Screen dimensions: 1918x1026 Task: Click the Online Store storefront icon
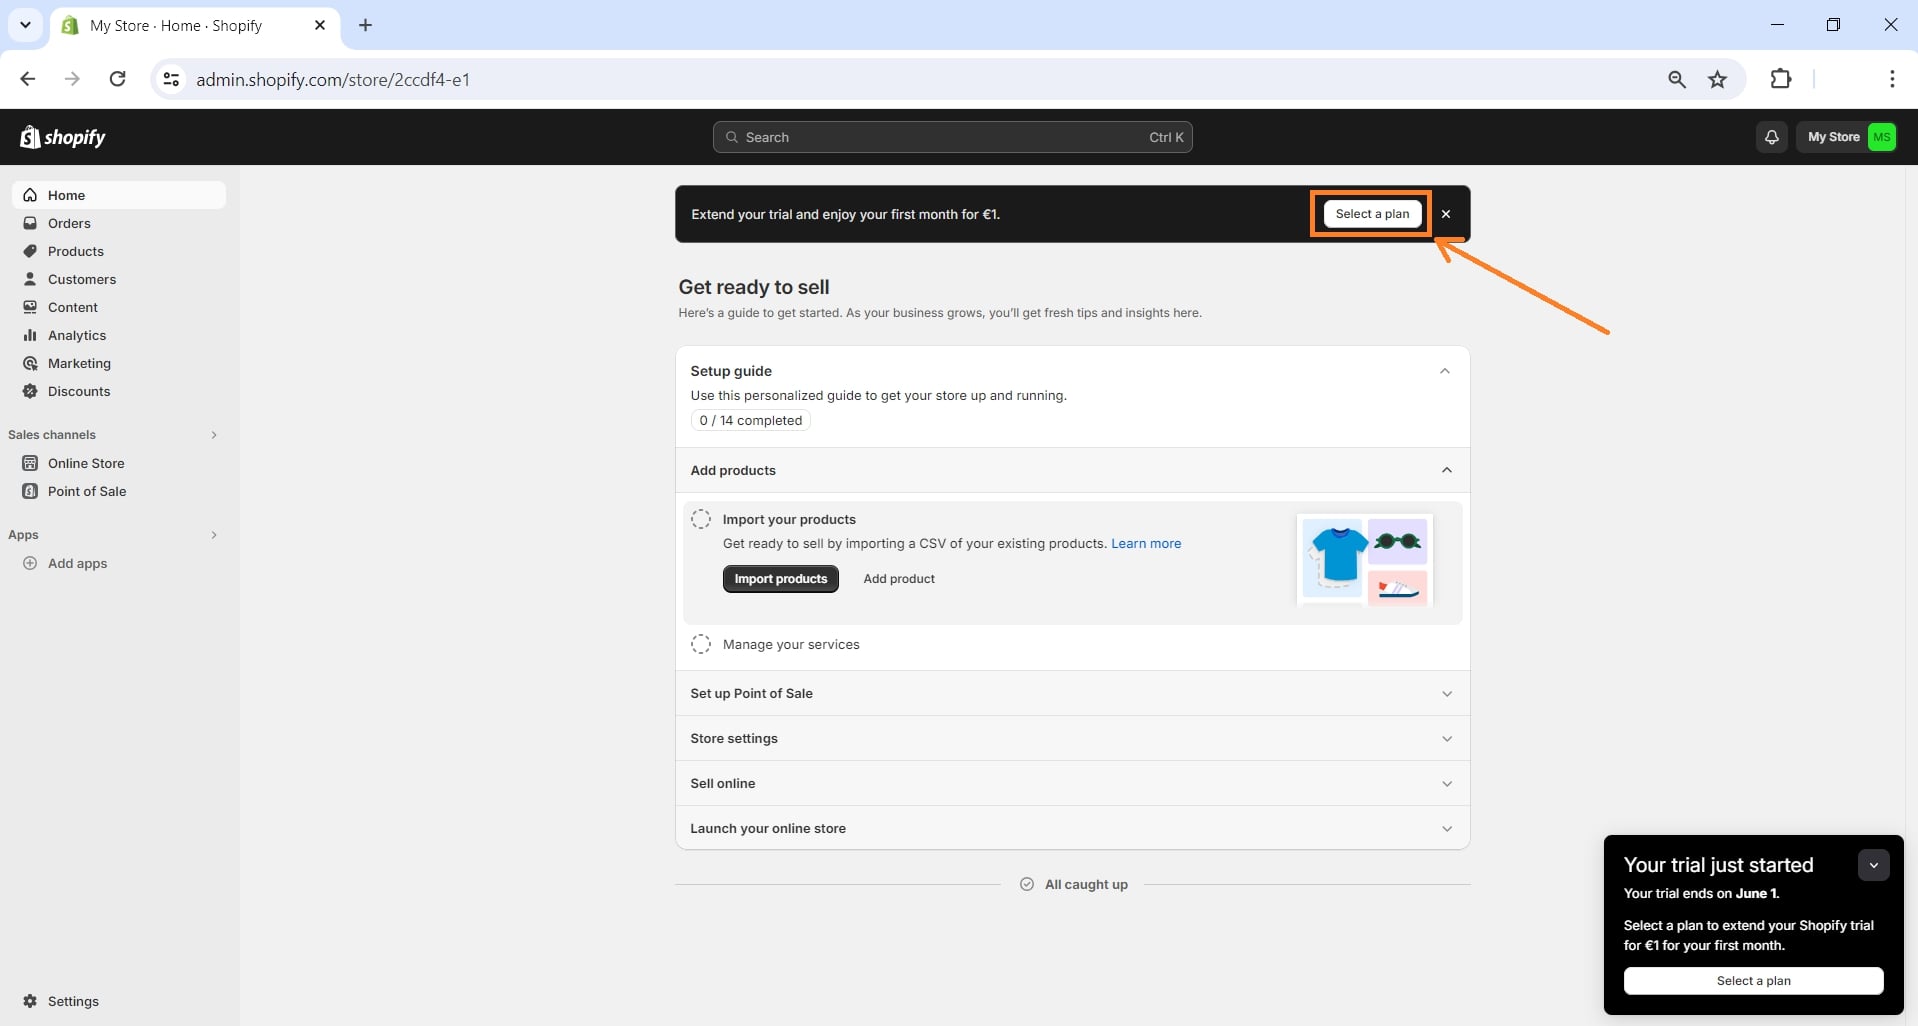30,463
